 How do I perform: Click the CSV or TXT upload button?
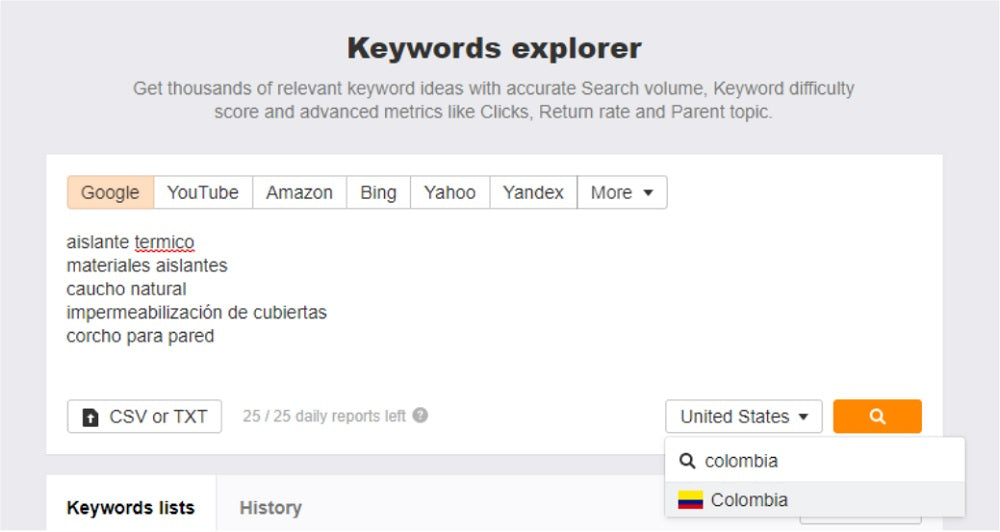click(145, 417)
